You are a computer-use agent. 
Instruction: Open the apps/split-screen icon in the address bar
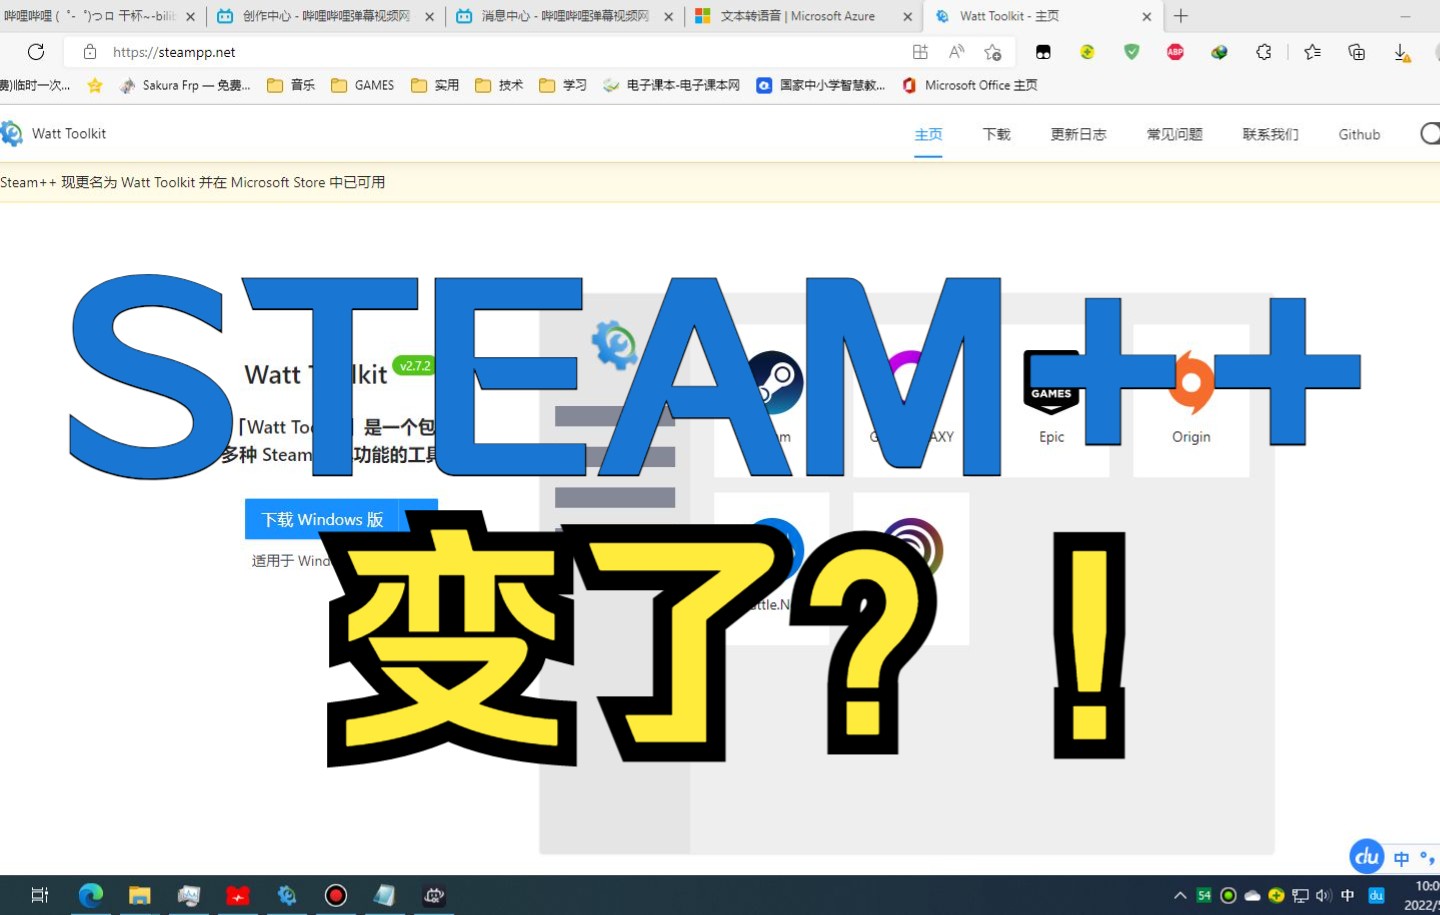pyautogui.click(x=920, y=52)
